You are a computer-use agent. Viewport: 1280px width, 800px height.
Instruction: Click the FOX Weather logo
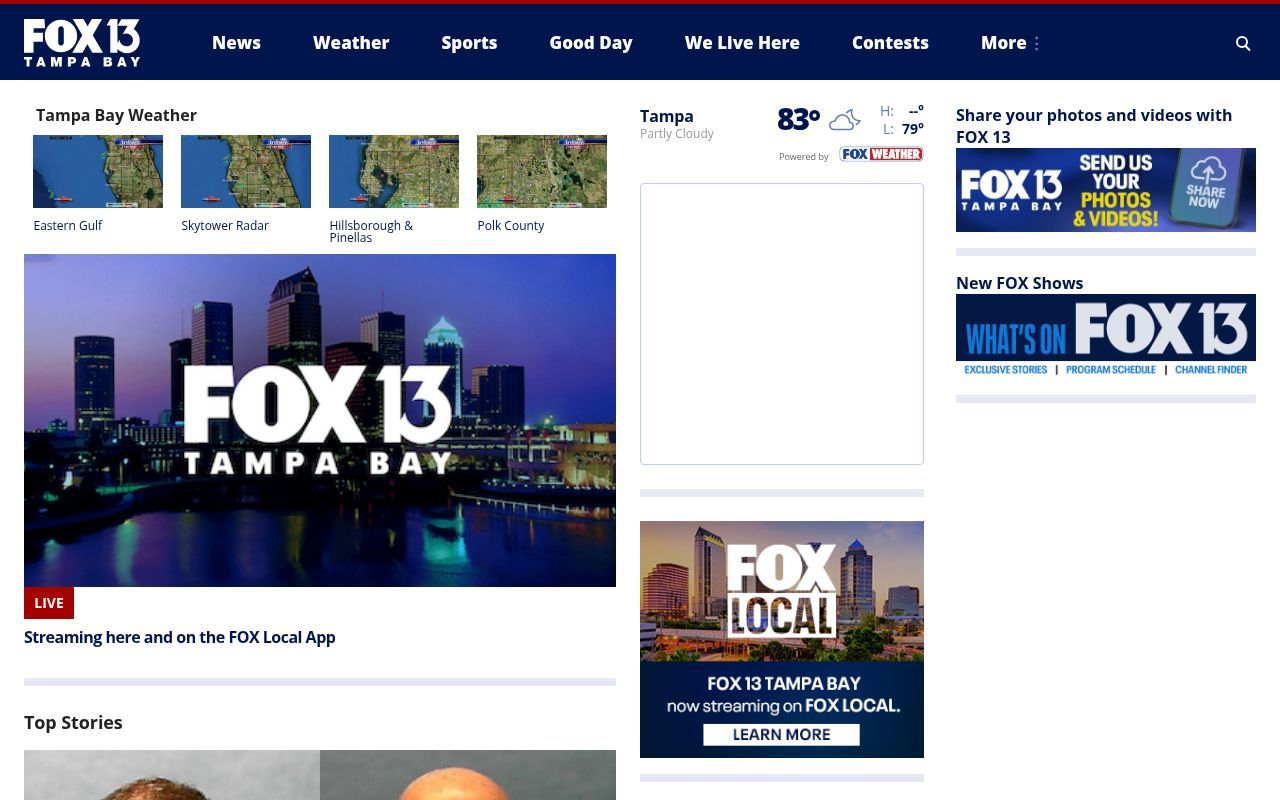pos(881,154)
